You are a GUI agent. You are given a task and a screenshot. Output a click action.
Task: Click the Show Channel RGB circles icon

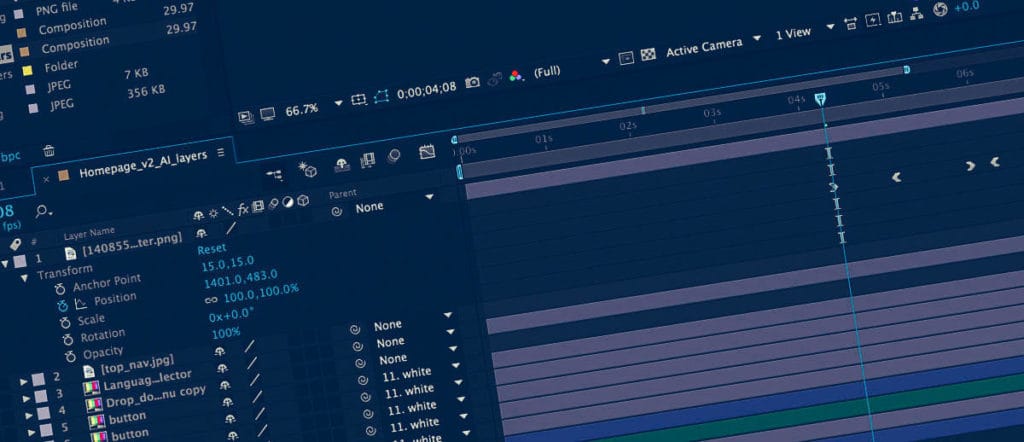tap(516, 76)
